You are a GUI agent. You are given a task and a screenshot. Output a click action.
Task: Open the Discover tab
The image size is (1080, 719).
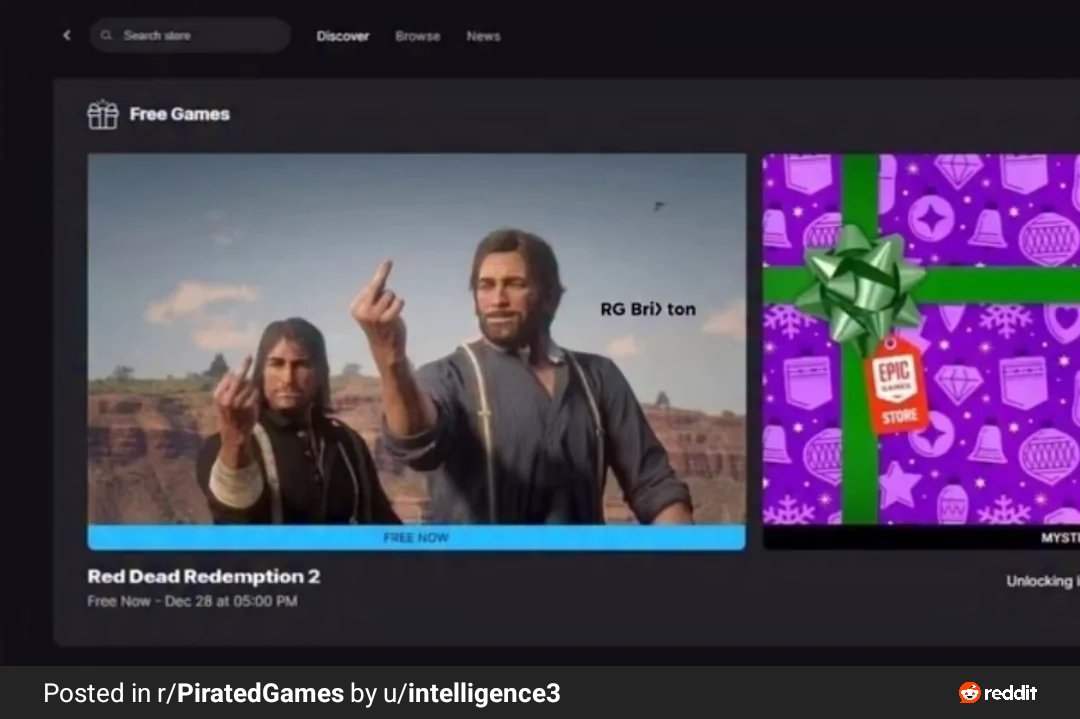(342, 36)
